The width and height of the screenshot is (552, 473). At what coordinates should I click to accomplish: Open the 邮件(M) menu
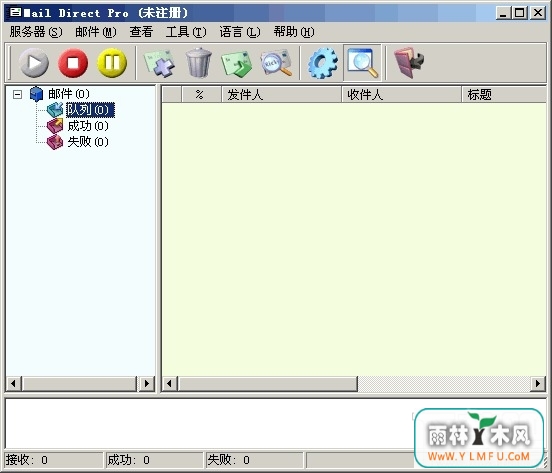tap(96, 32)
